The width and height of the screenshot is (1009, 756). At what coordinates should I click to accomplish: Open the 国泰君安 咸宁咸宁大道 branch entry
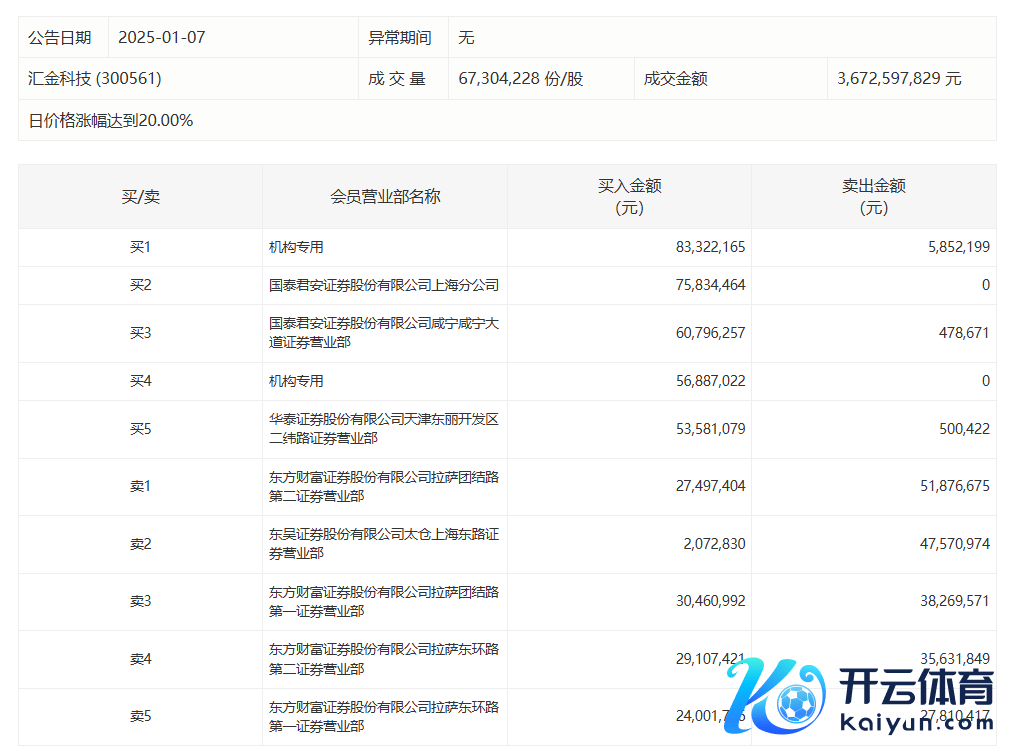tap(384, 333)
